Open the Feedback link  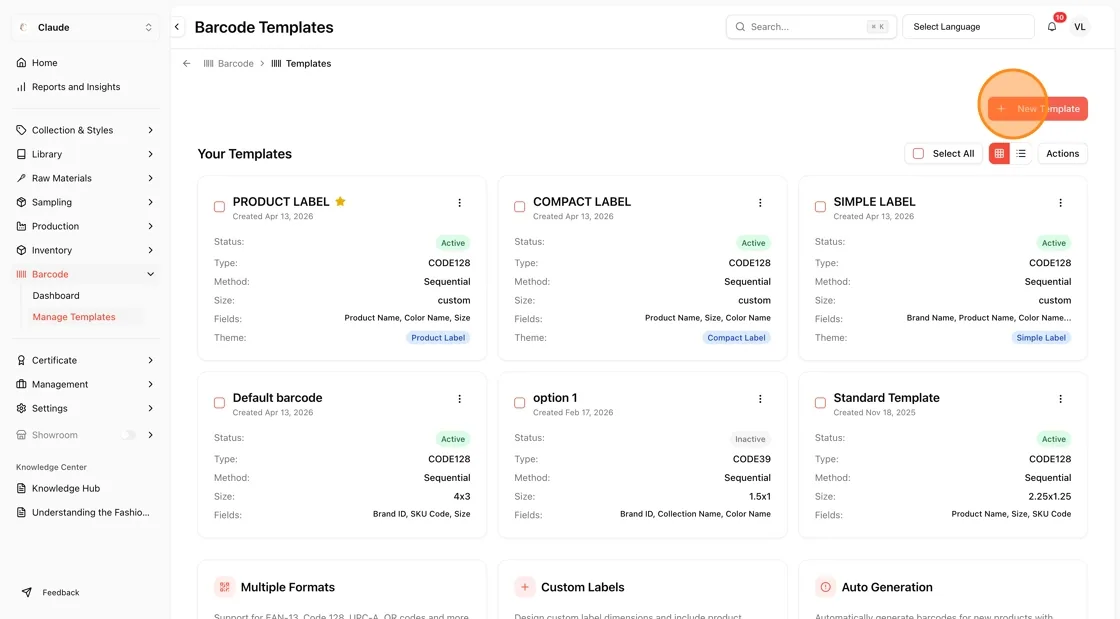[x=51, y=593]
